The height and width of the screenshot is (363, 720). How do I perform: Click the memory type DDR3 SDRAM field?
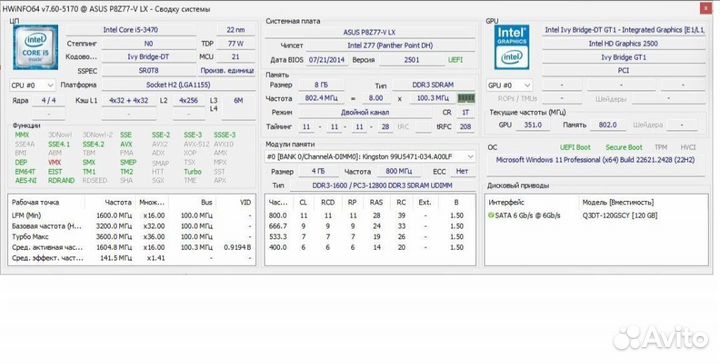433,85
